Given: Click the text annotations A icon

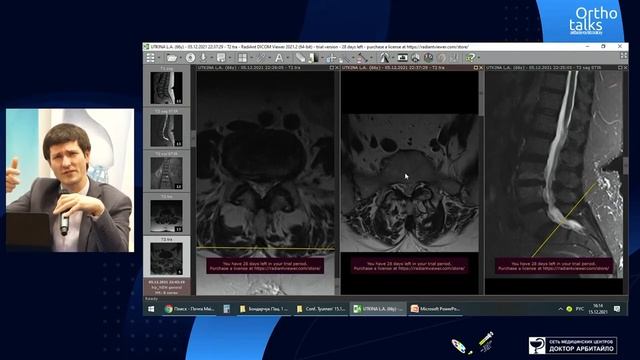Looking at the screenshot, I should tap(279, 58).
